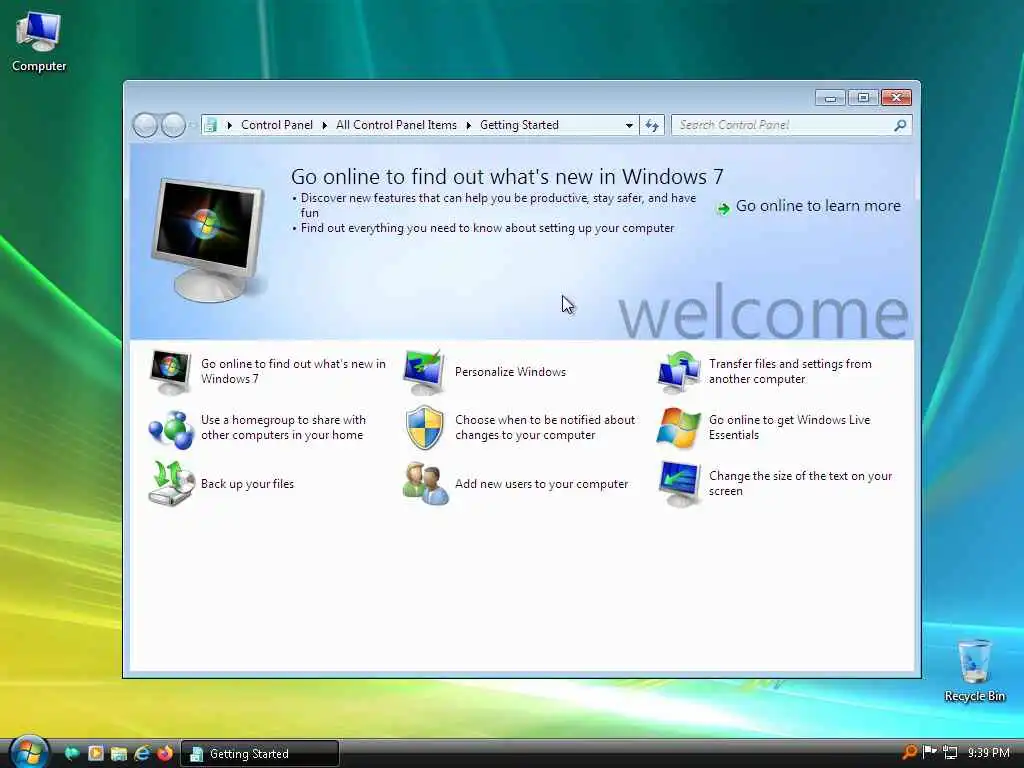The image size is (1024, 768).
Task: Click the search magnifier in Control Panel
Action: (x=900, y=125)
